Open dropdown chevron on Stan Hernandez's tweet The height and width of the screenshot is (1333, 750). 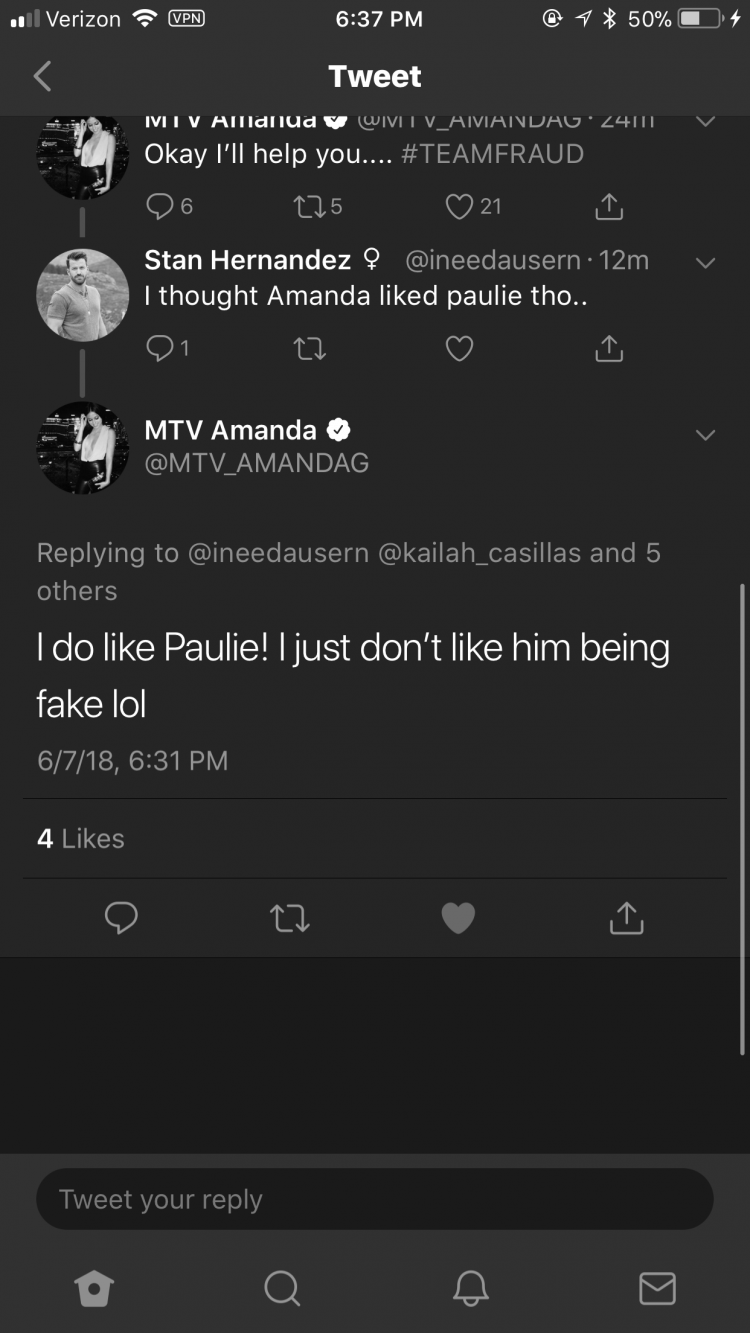coord(705,263)
